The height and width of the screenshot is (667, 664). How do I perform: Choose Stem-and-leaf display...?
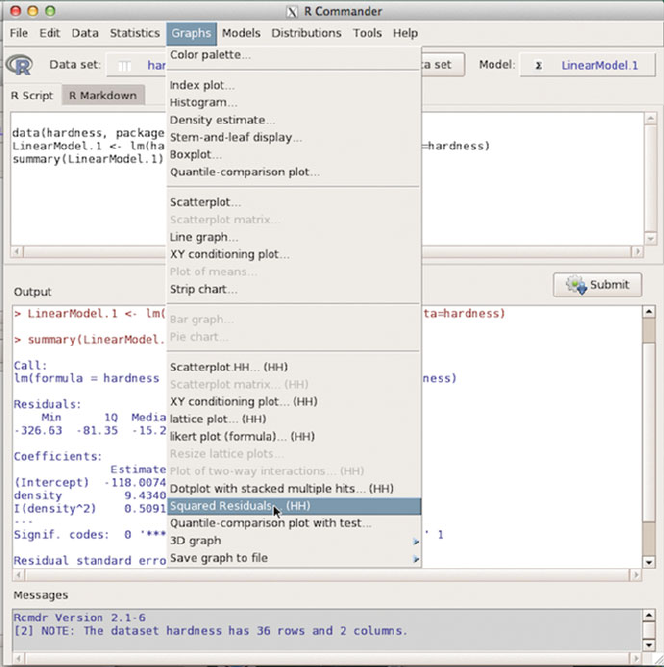294,137
